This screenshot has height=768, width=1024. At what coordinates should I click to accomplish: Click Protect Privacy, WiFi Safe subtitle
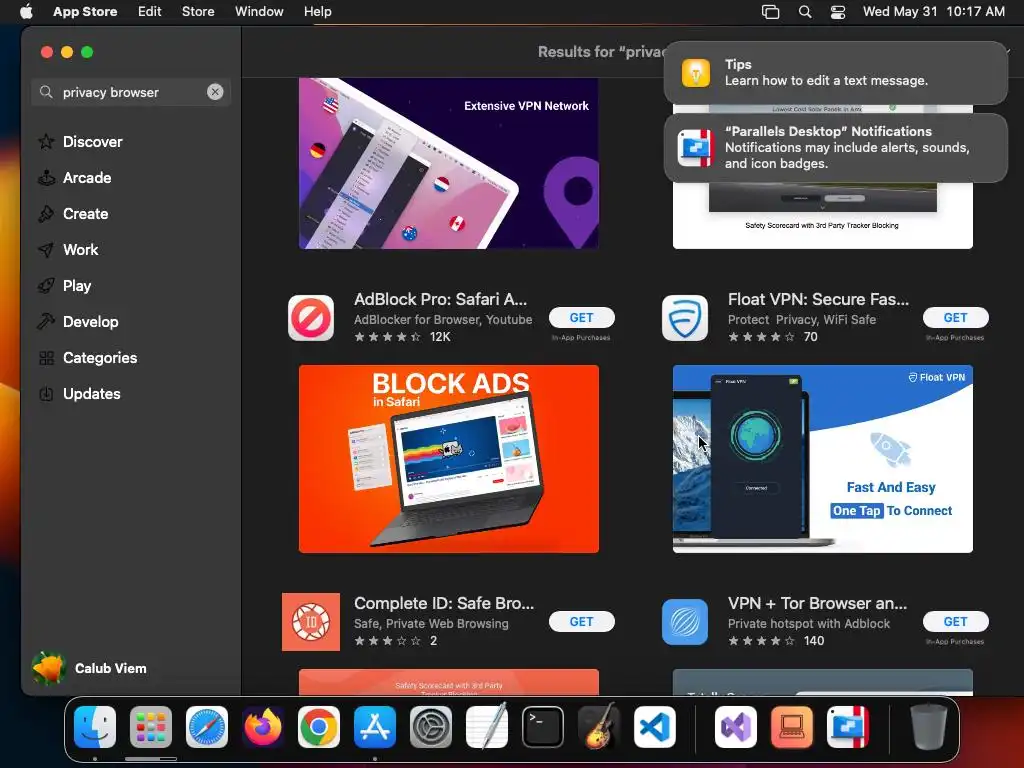[x=802, y=319]
